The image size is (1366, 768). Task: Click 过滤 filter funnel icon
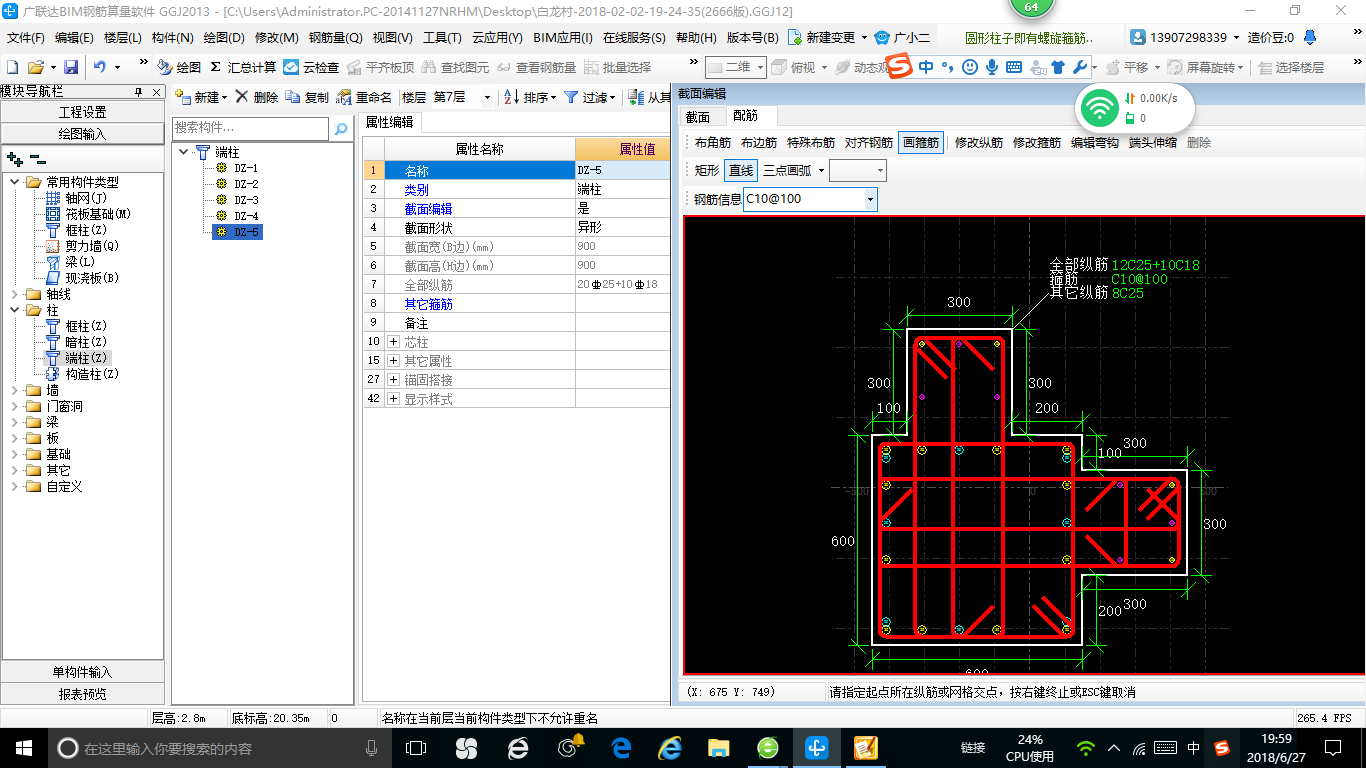click(x=571, y=97)
